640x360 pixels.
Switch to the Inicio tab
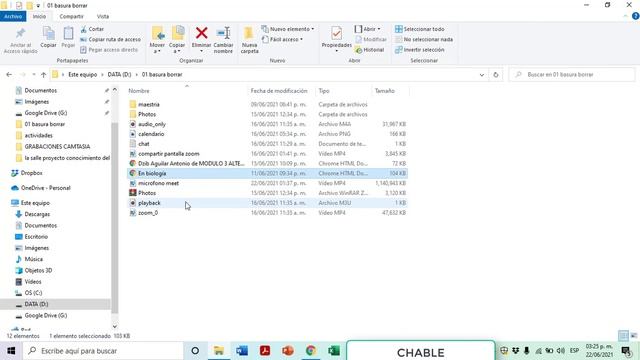(x=40, y=16)
